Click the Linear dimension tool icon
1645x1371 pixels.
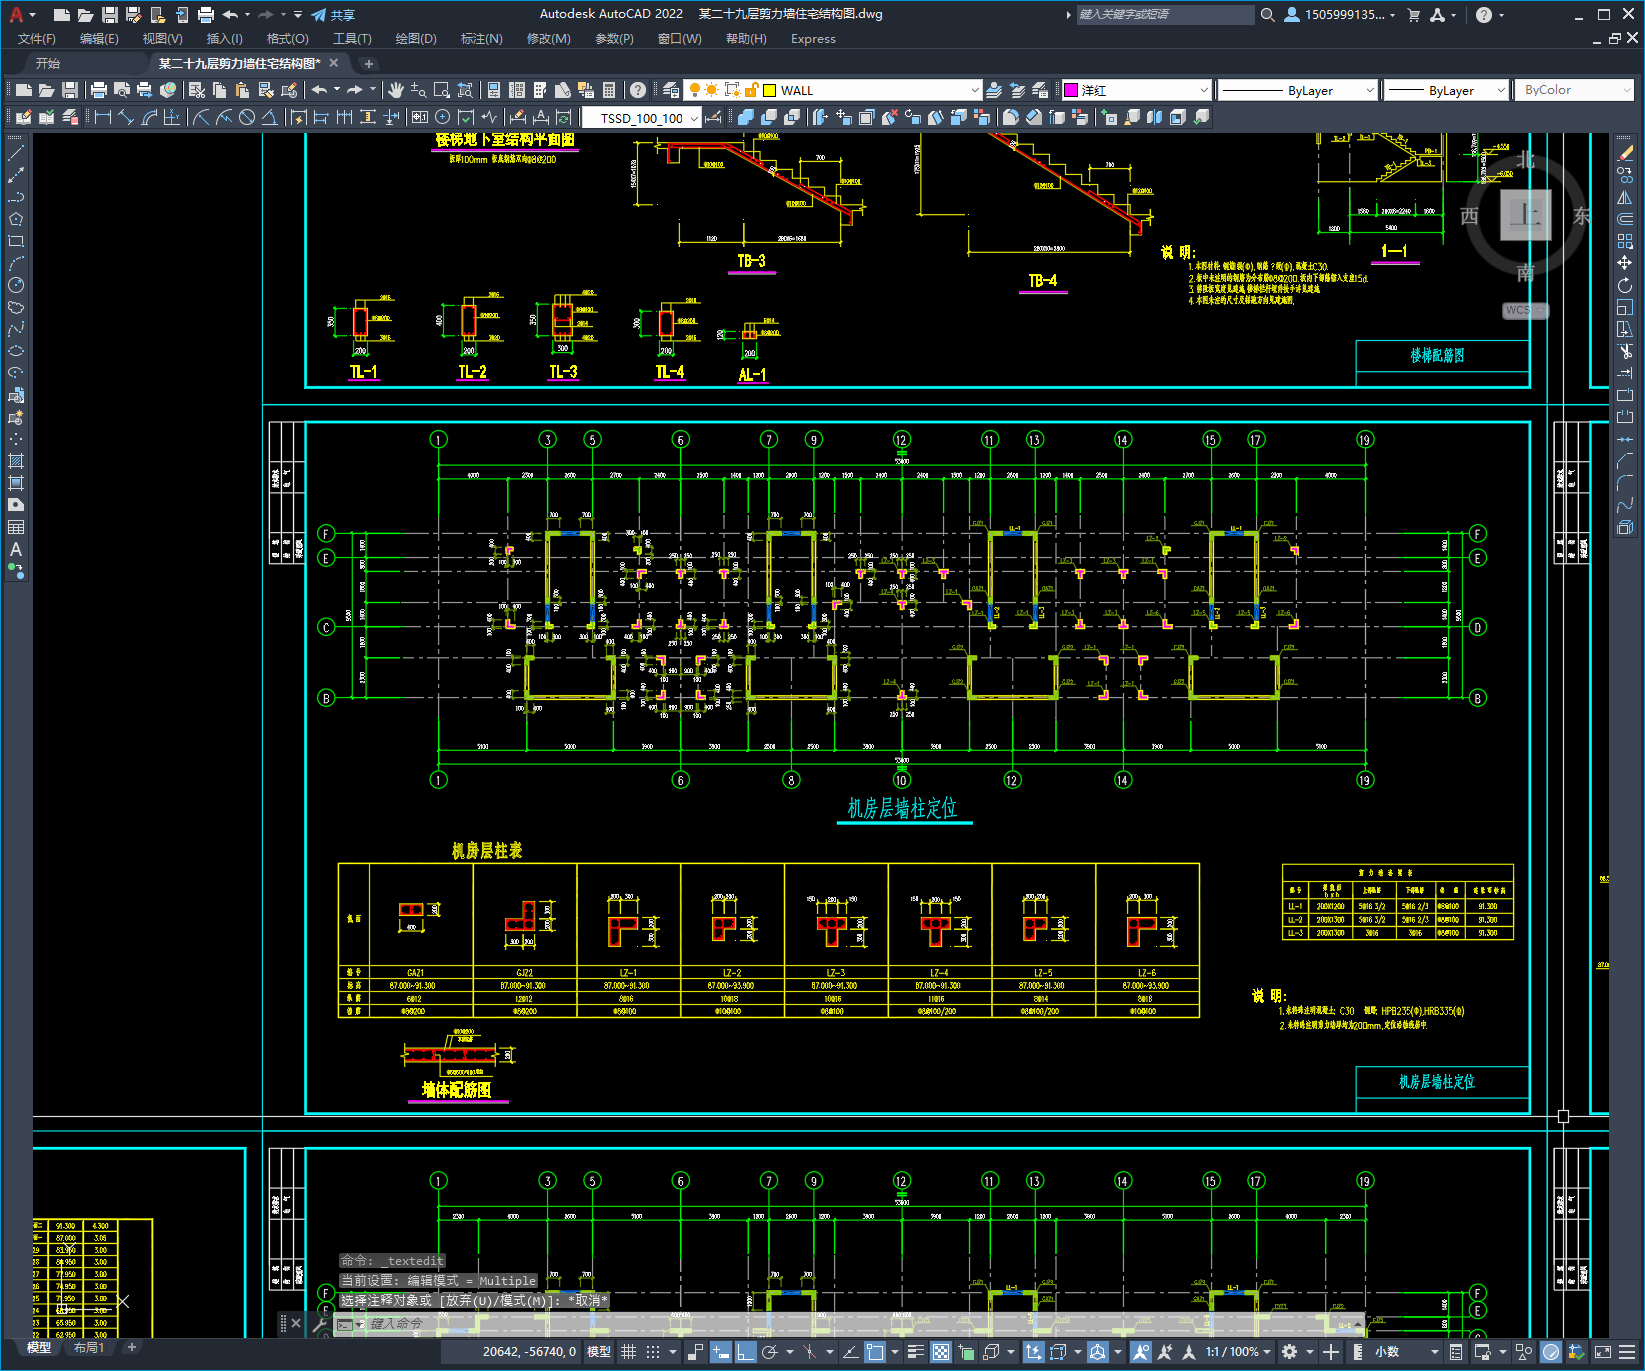coord(102,117)
